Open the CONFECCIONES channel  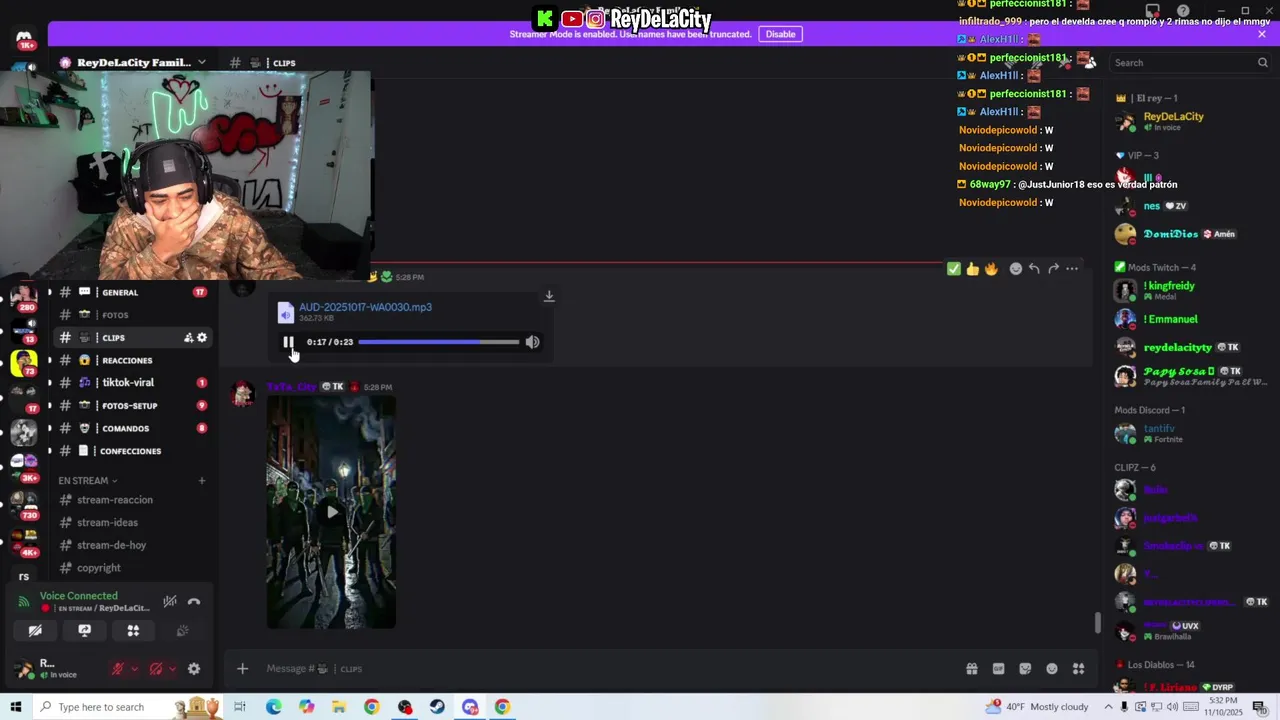click(132, 451)
